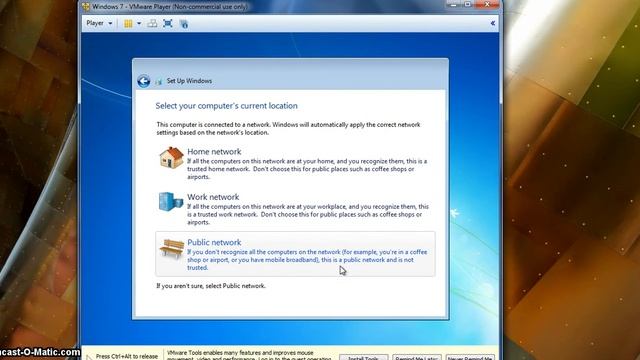Image resolution: width=640 pixels, height=360 pixels.
Task: Collapse the toolbar using double chevron
Action: point(493,23)
